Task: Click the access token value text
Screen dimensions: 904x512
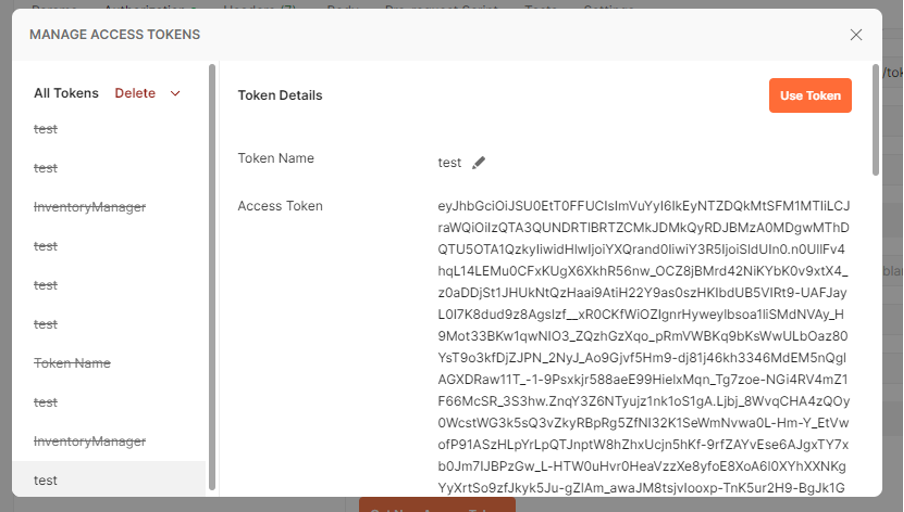Action: tap(643, 347)
